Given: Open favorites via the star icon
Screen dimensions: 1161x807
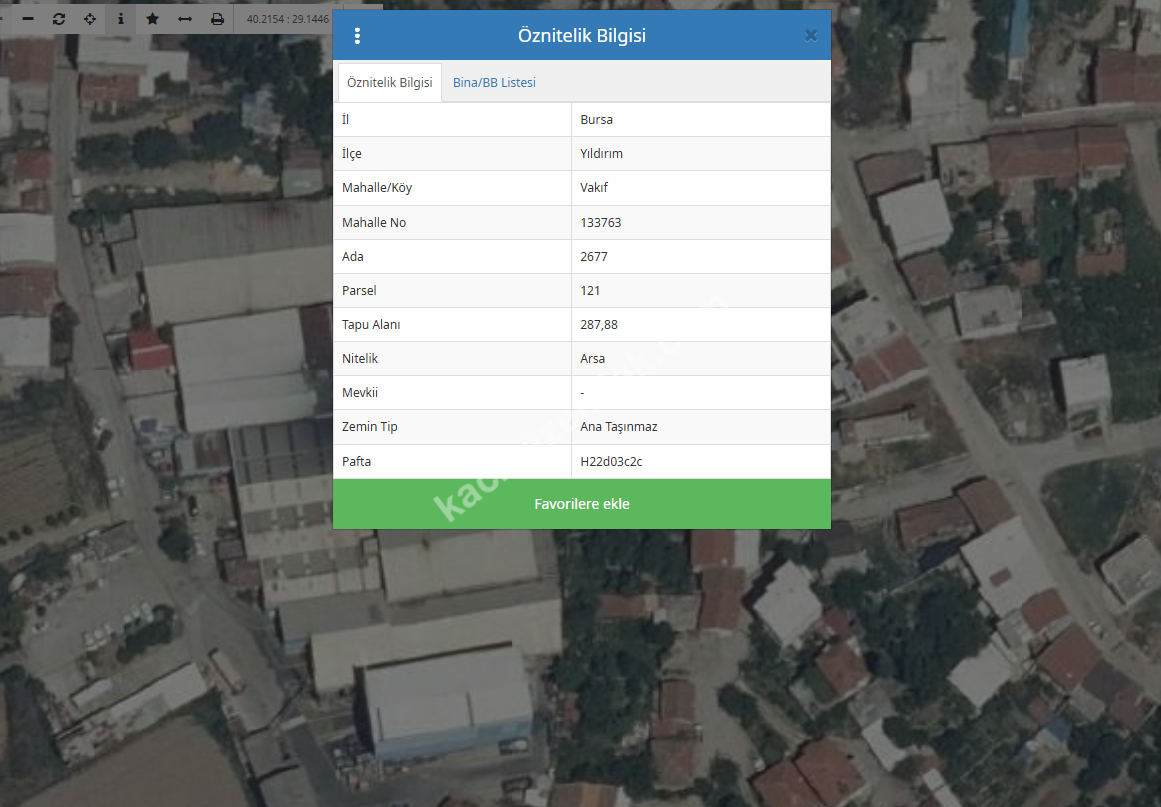Looking at the screenshot, I should tap(152, 19).
